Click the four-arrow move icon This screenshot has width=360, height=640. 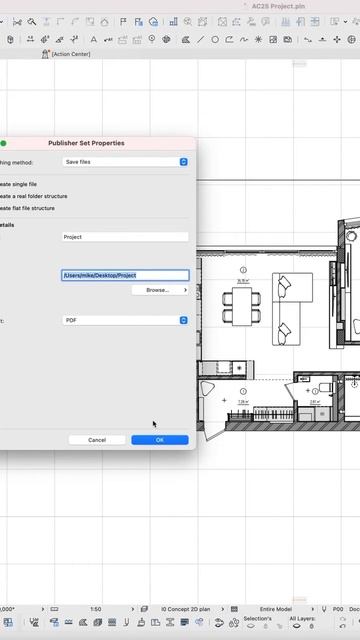tap(337, 40)
